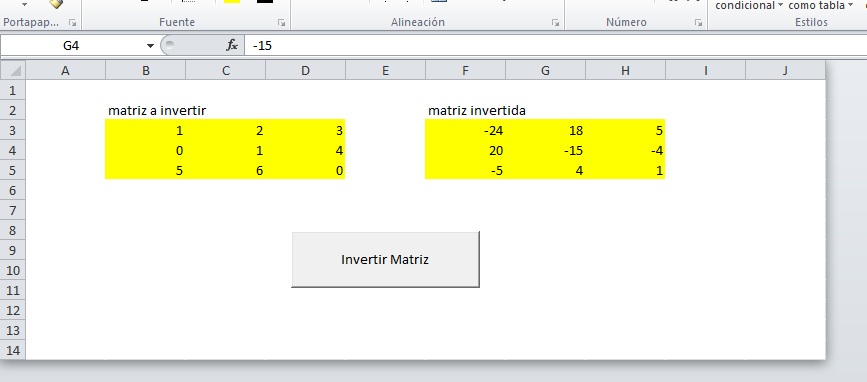Select cell with value 6 in column C
867x382 pixels.
(x=226, y=170)
